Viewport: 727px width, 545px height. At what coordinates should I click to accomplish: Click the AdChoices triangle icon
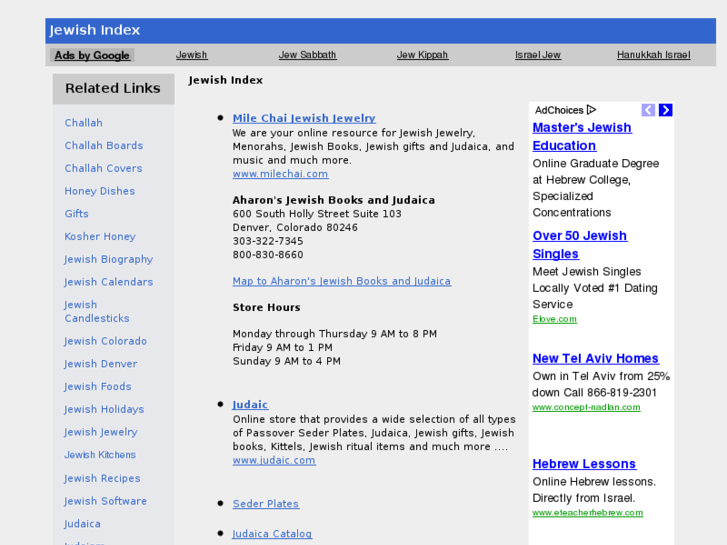coord(591,110)
